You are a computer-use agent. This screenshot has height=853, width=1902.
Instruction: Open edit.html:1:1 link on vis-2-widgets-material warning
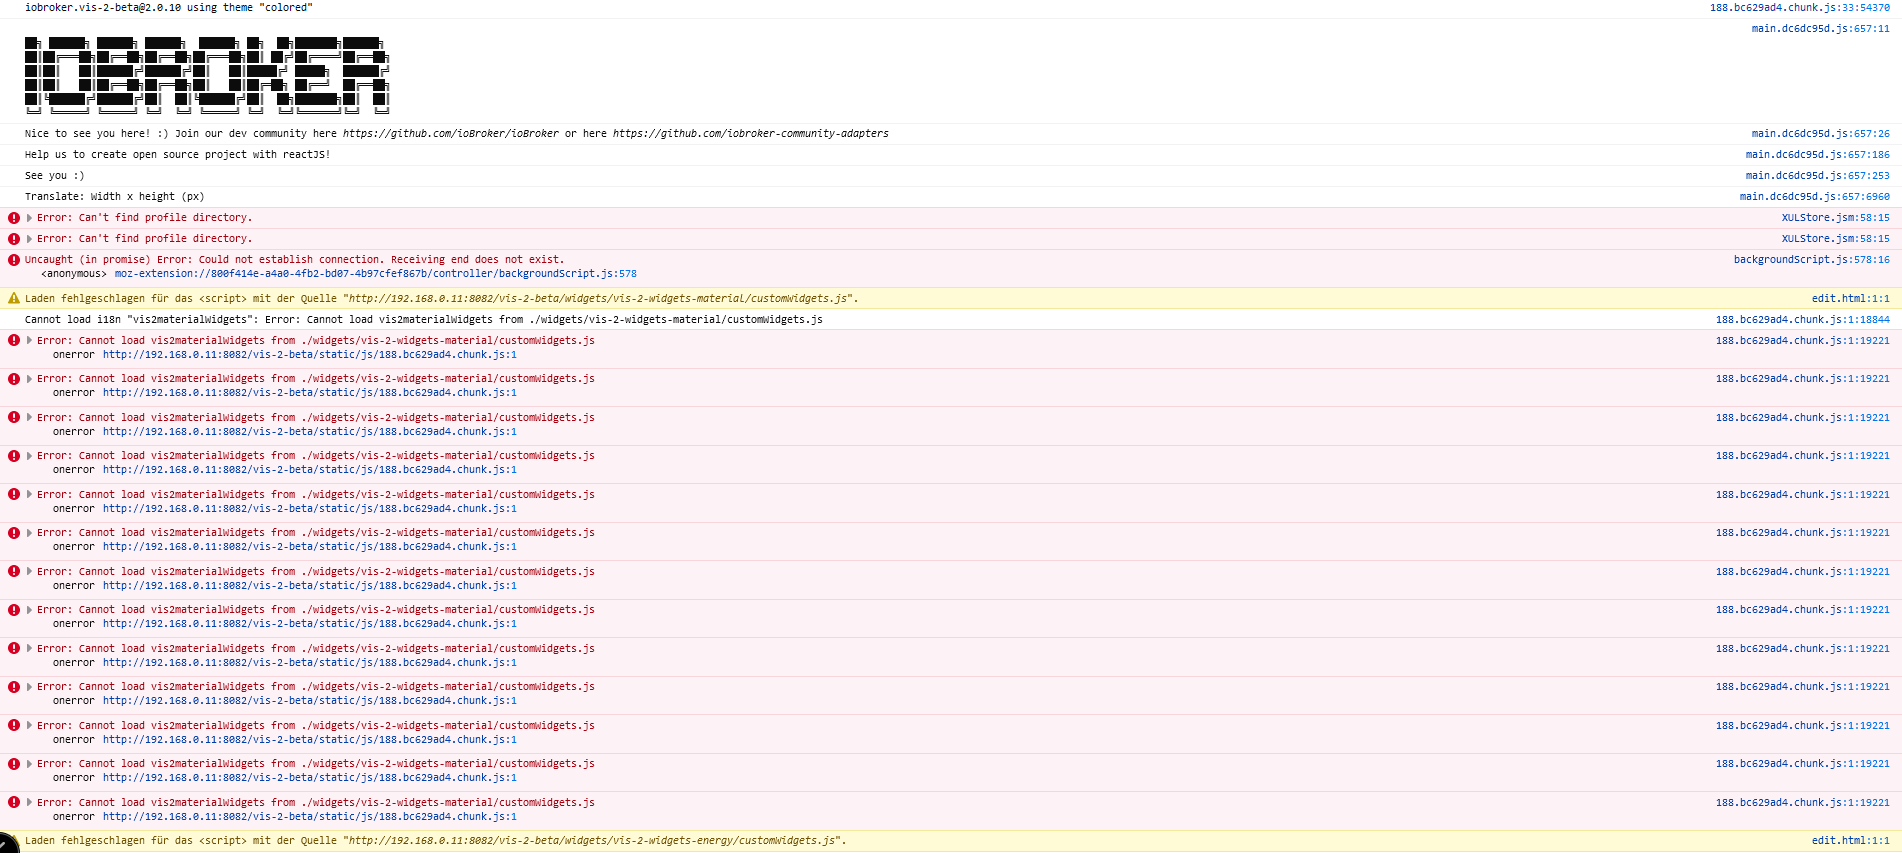[x=1850, y=299]
